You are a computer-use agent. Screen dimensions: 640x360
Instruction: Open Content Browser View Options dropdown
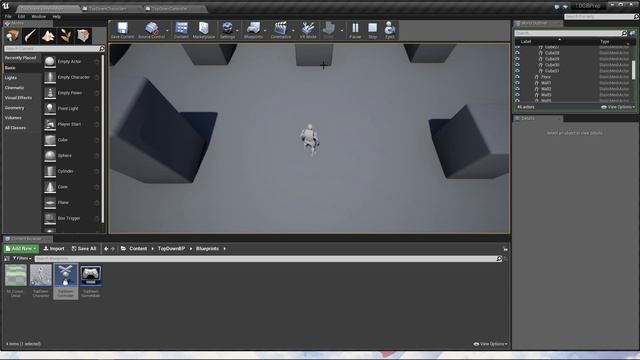[490, 344]
